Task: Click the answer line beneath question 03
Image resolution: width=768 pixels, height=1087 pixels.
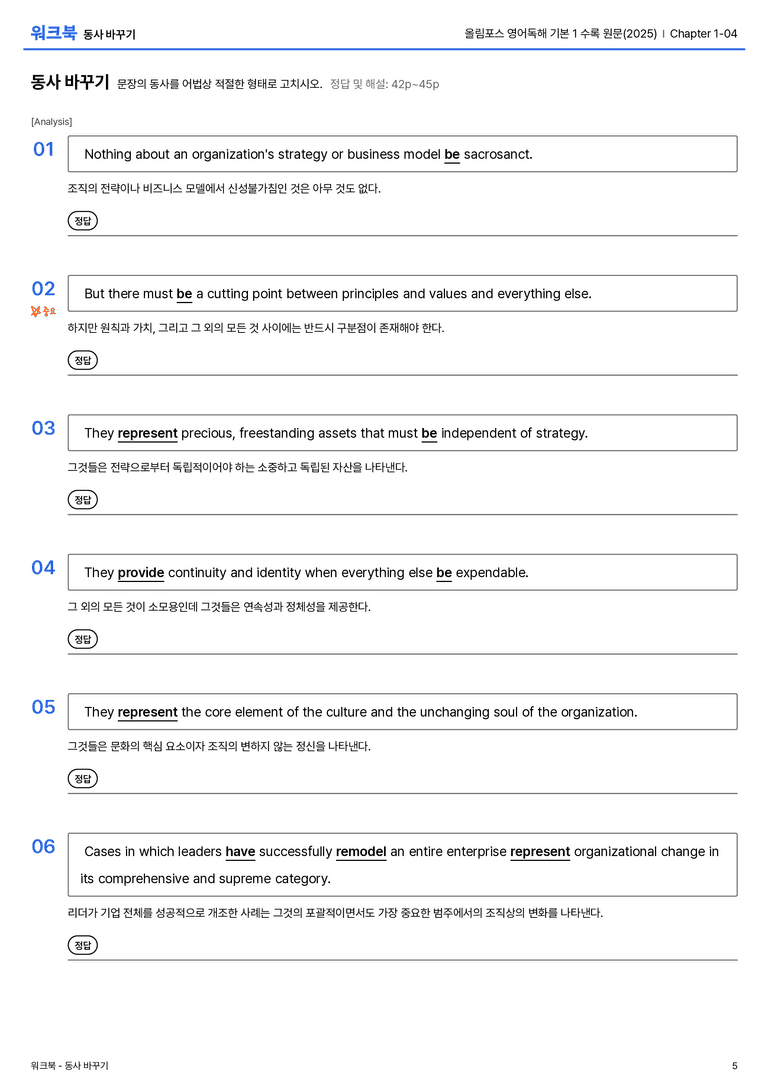Action: click(x=403, y=514)
